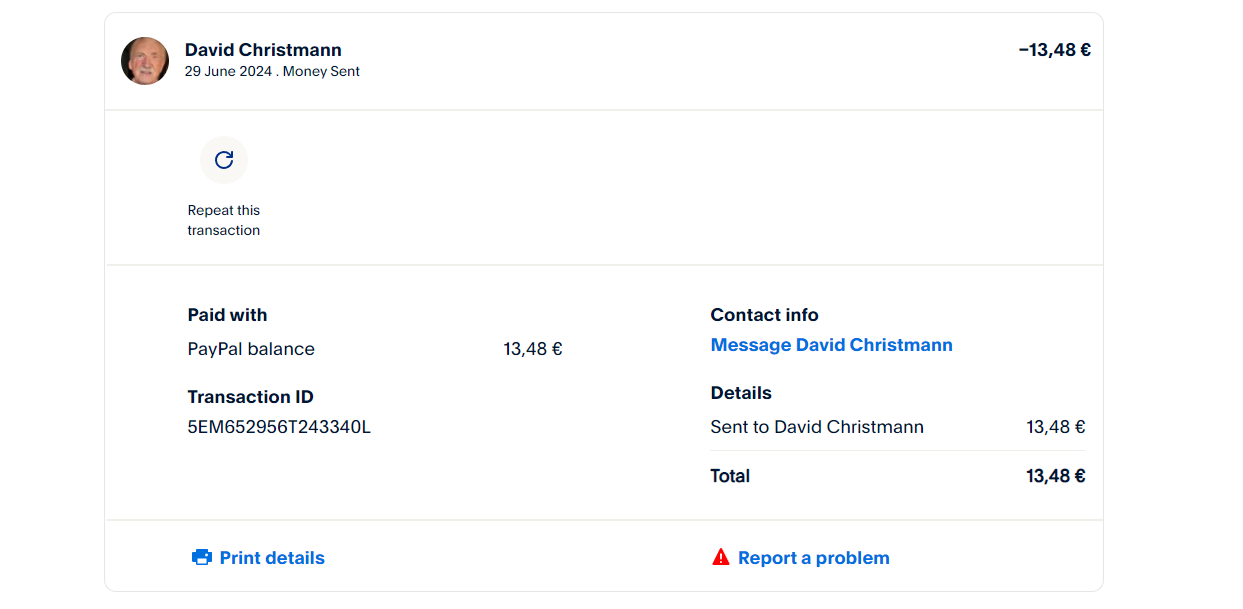This screenshot has height=609, width=1243.
Task: Click the bold 'Total' label
Action: click(x=730, y=476)
